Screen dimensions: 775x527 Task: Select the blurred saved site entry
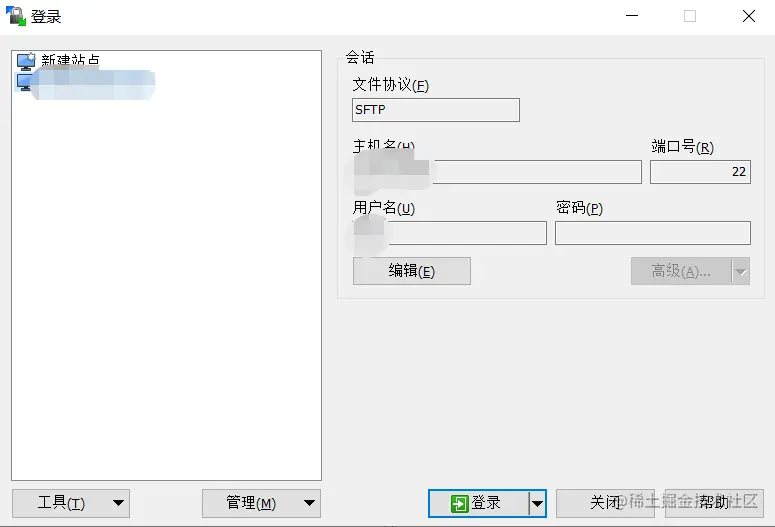tap(86, 84)
